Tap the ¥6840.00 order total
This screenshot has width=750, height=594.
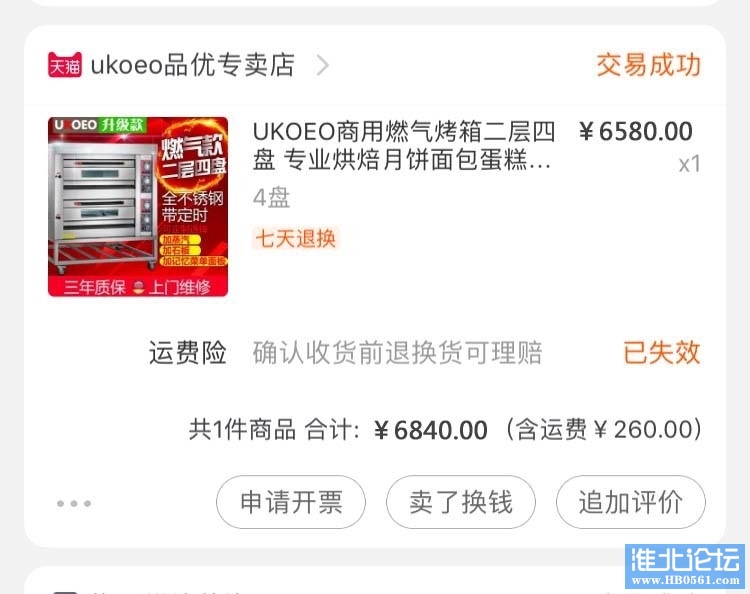click(x=430, y=429)
